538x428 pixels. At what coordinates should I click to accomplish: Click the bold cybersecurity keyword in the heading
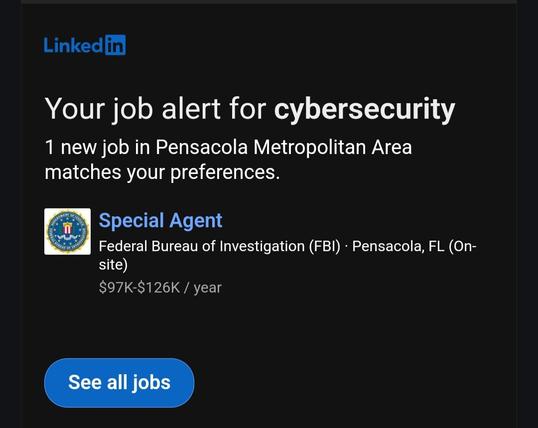(x=364, y=109)
